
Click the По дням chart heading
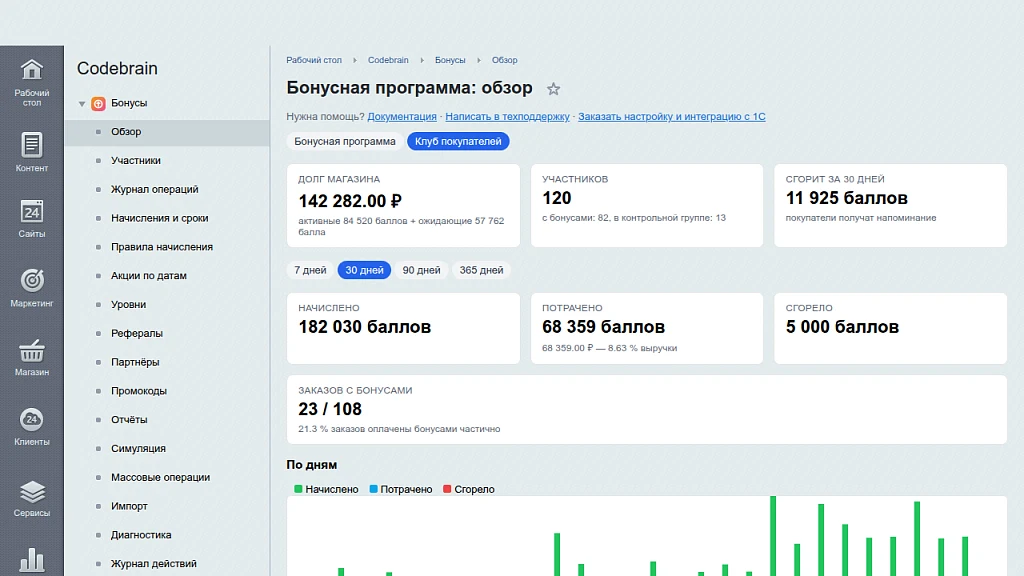[x=312, y=464]
